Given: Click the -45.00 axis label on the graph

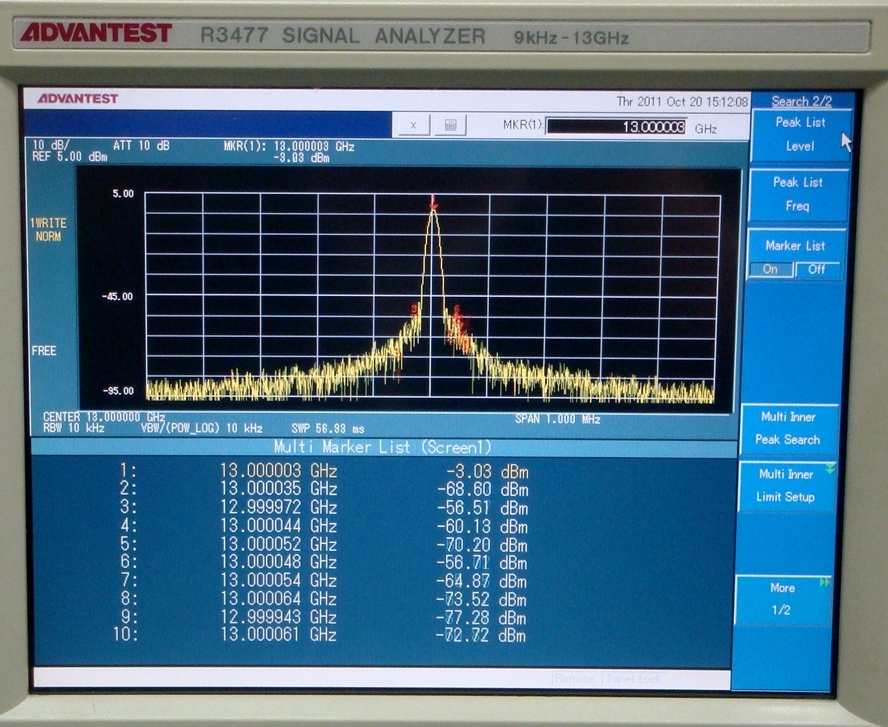Looking at the screenshot, I should tap(118, 297).
